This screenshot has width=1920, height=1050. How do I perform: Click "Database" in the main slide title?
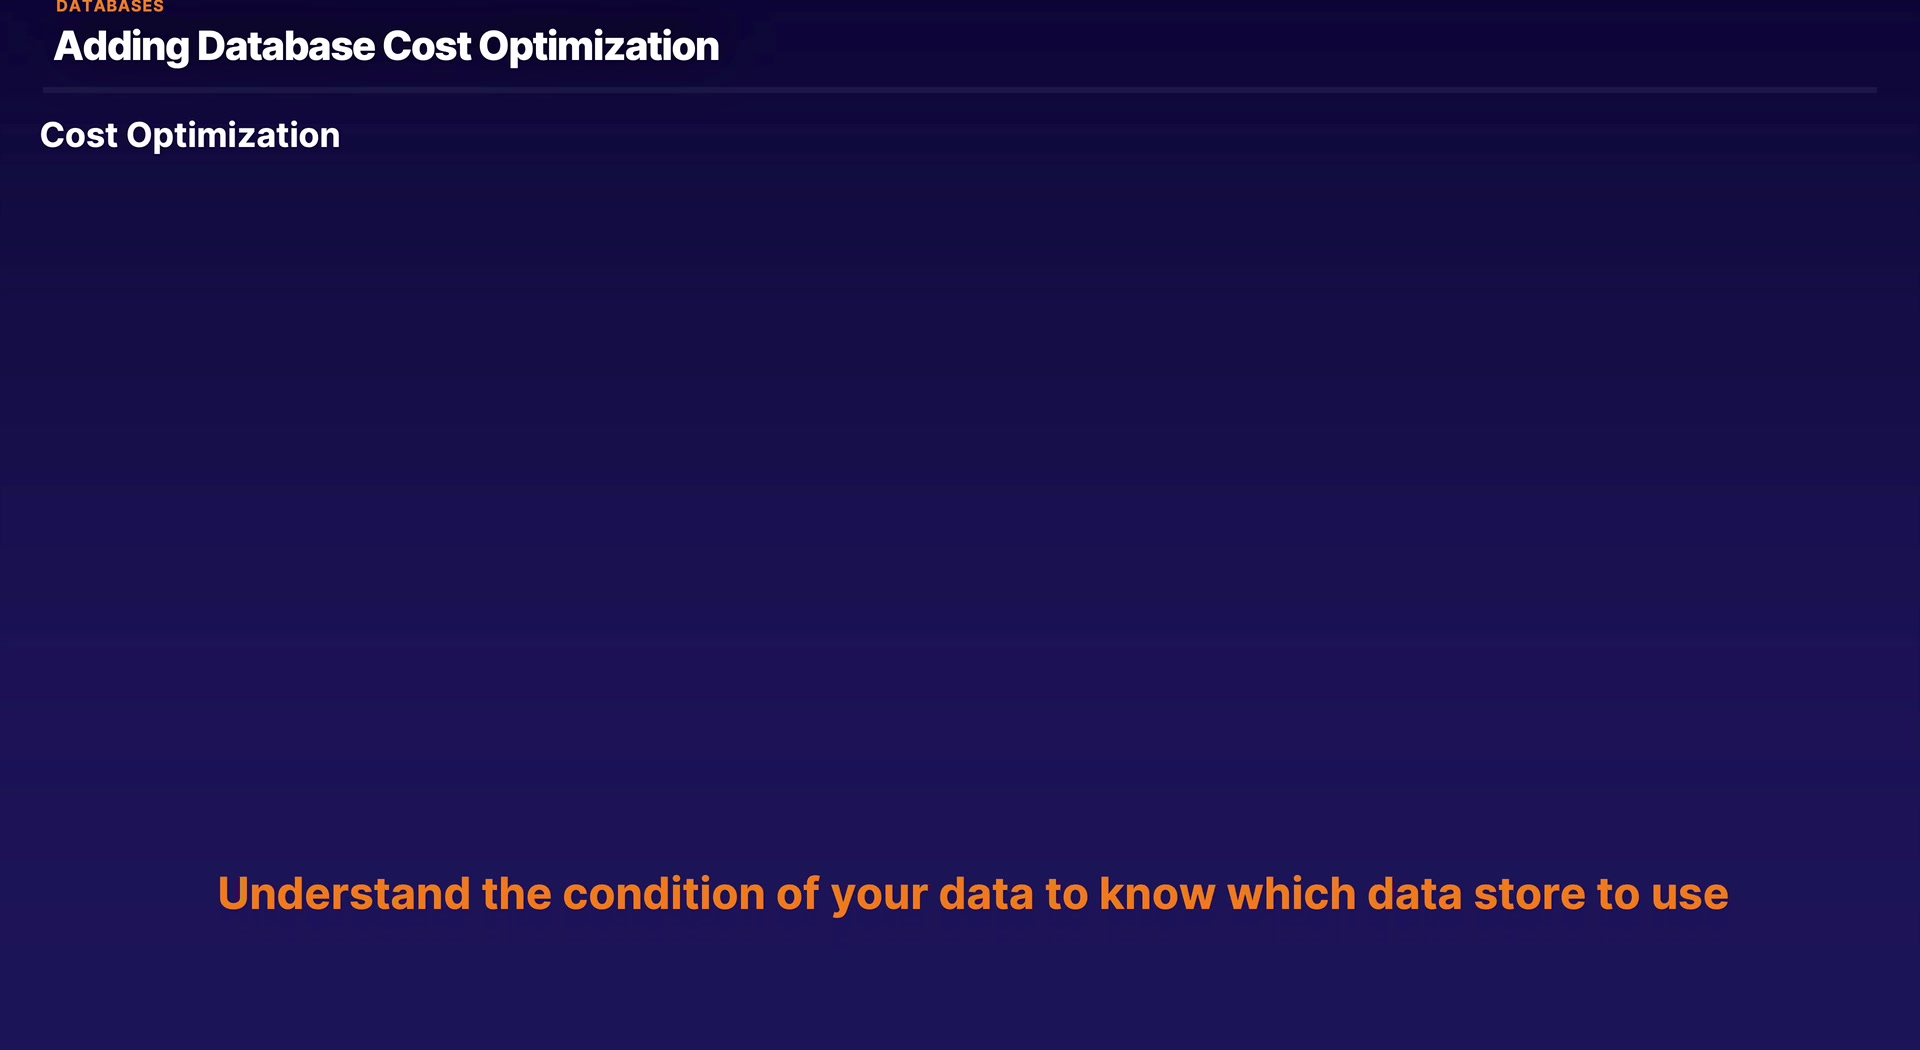(x=286, y=47)
